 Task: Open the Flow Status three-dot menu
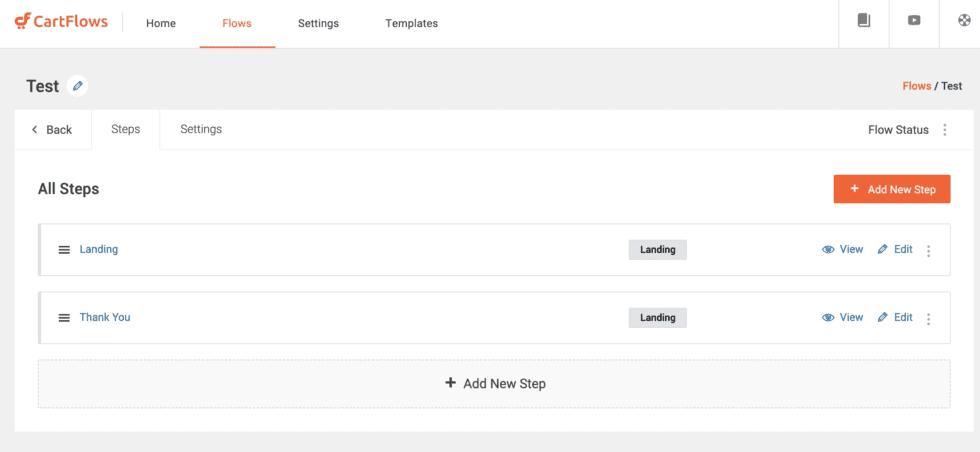(x=944, y=130)
